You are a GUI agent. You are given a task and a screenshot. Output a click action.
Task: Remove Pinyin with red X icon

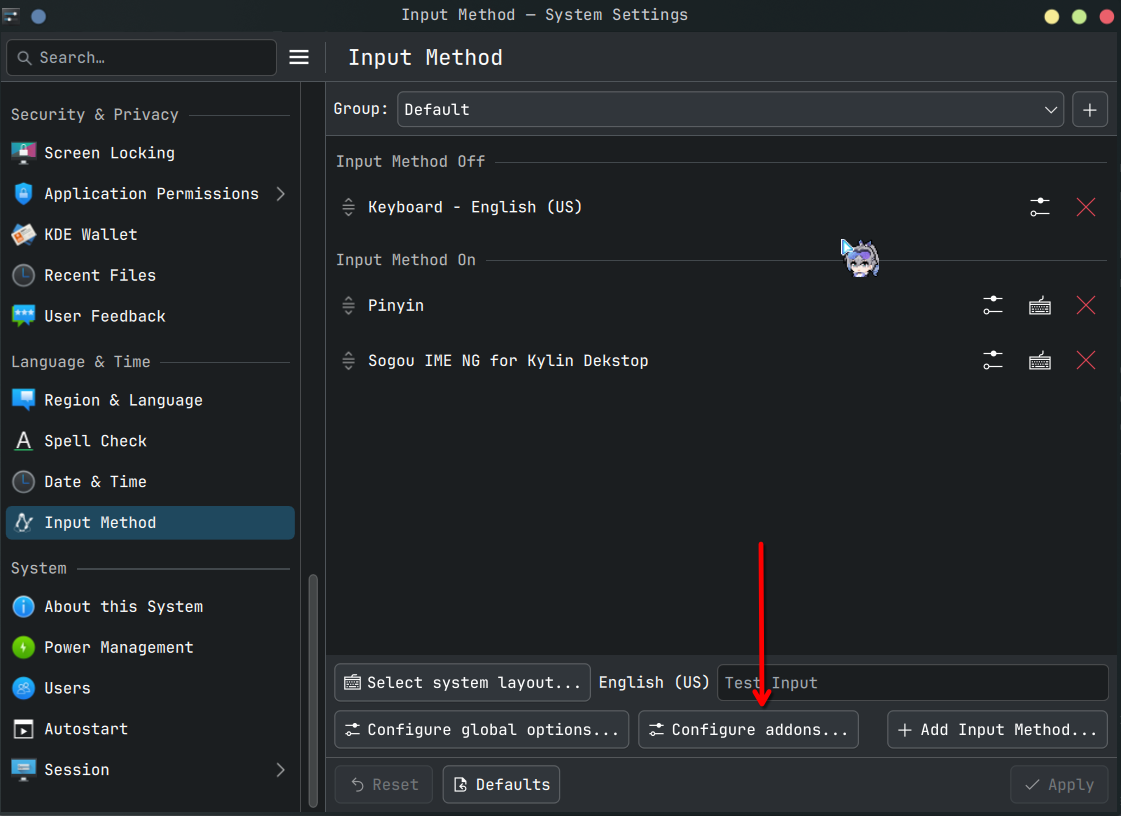[x=1086, y=306]
